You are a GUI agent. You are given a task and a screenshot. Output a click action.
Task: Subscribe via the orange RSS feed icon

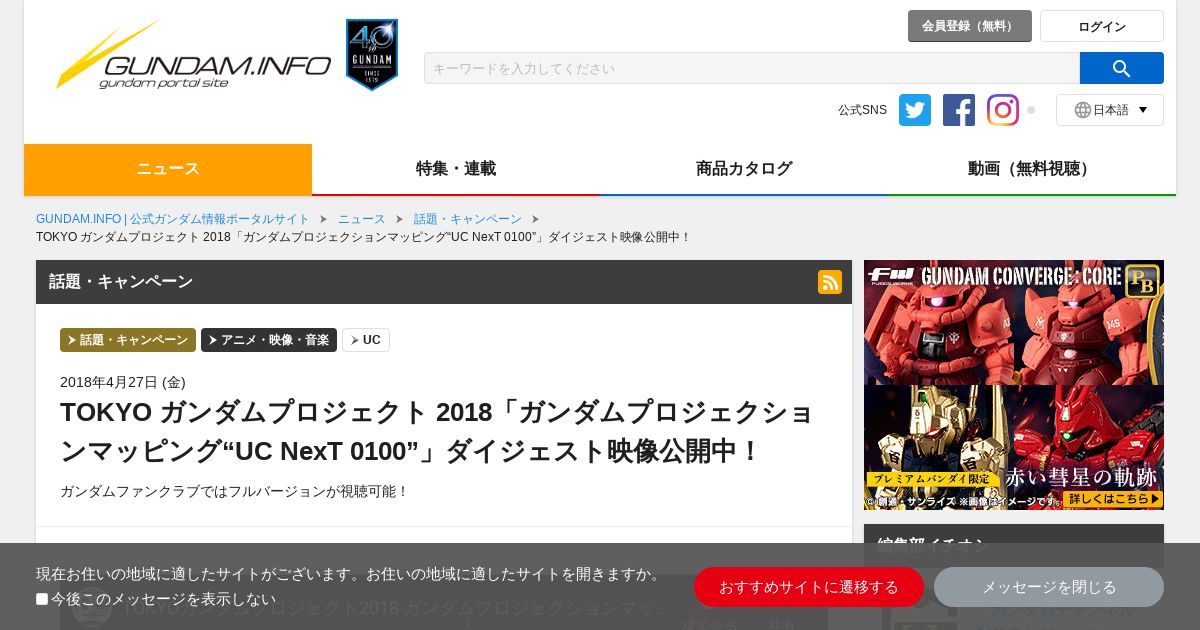[830, 282]
